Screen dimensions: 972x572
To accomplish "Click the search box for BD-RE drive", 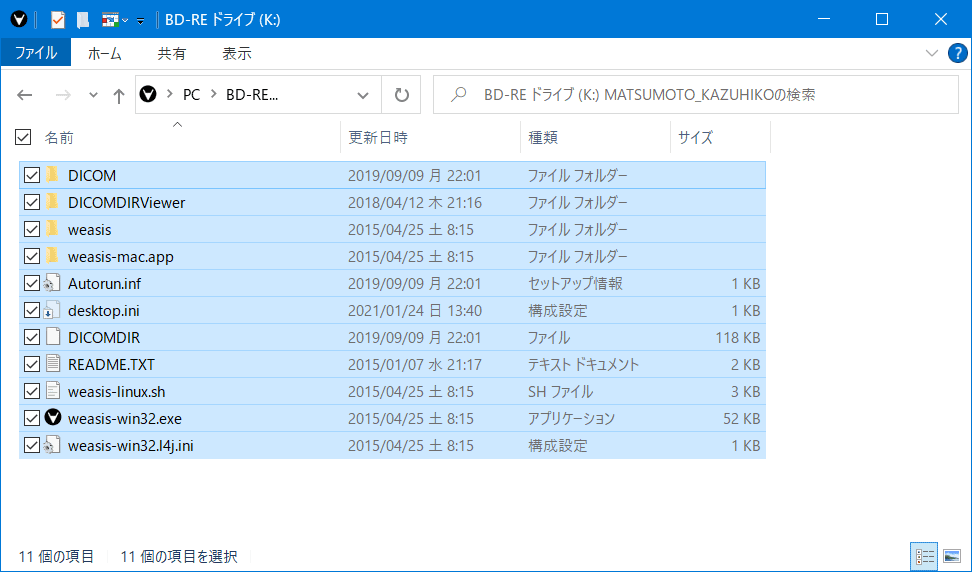I will (696, 95).
